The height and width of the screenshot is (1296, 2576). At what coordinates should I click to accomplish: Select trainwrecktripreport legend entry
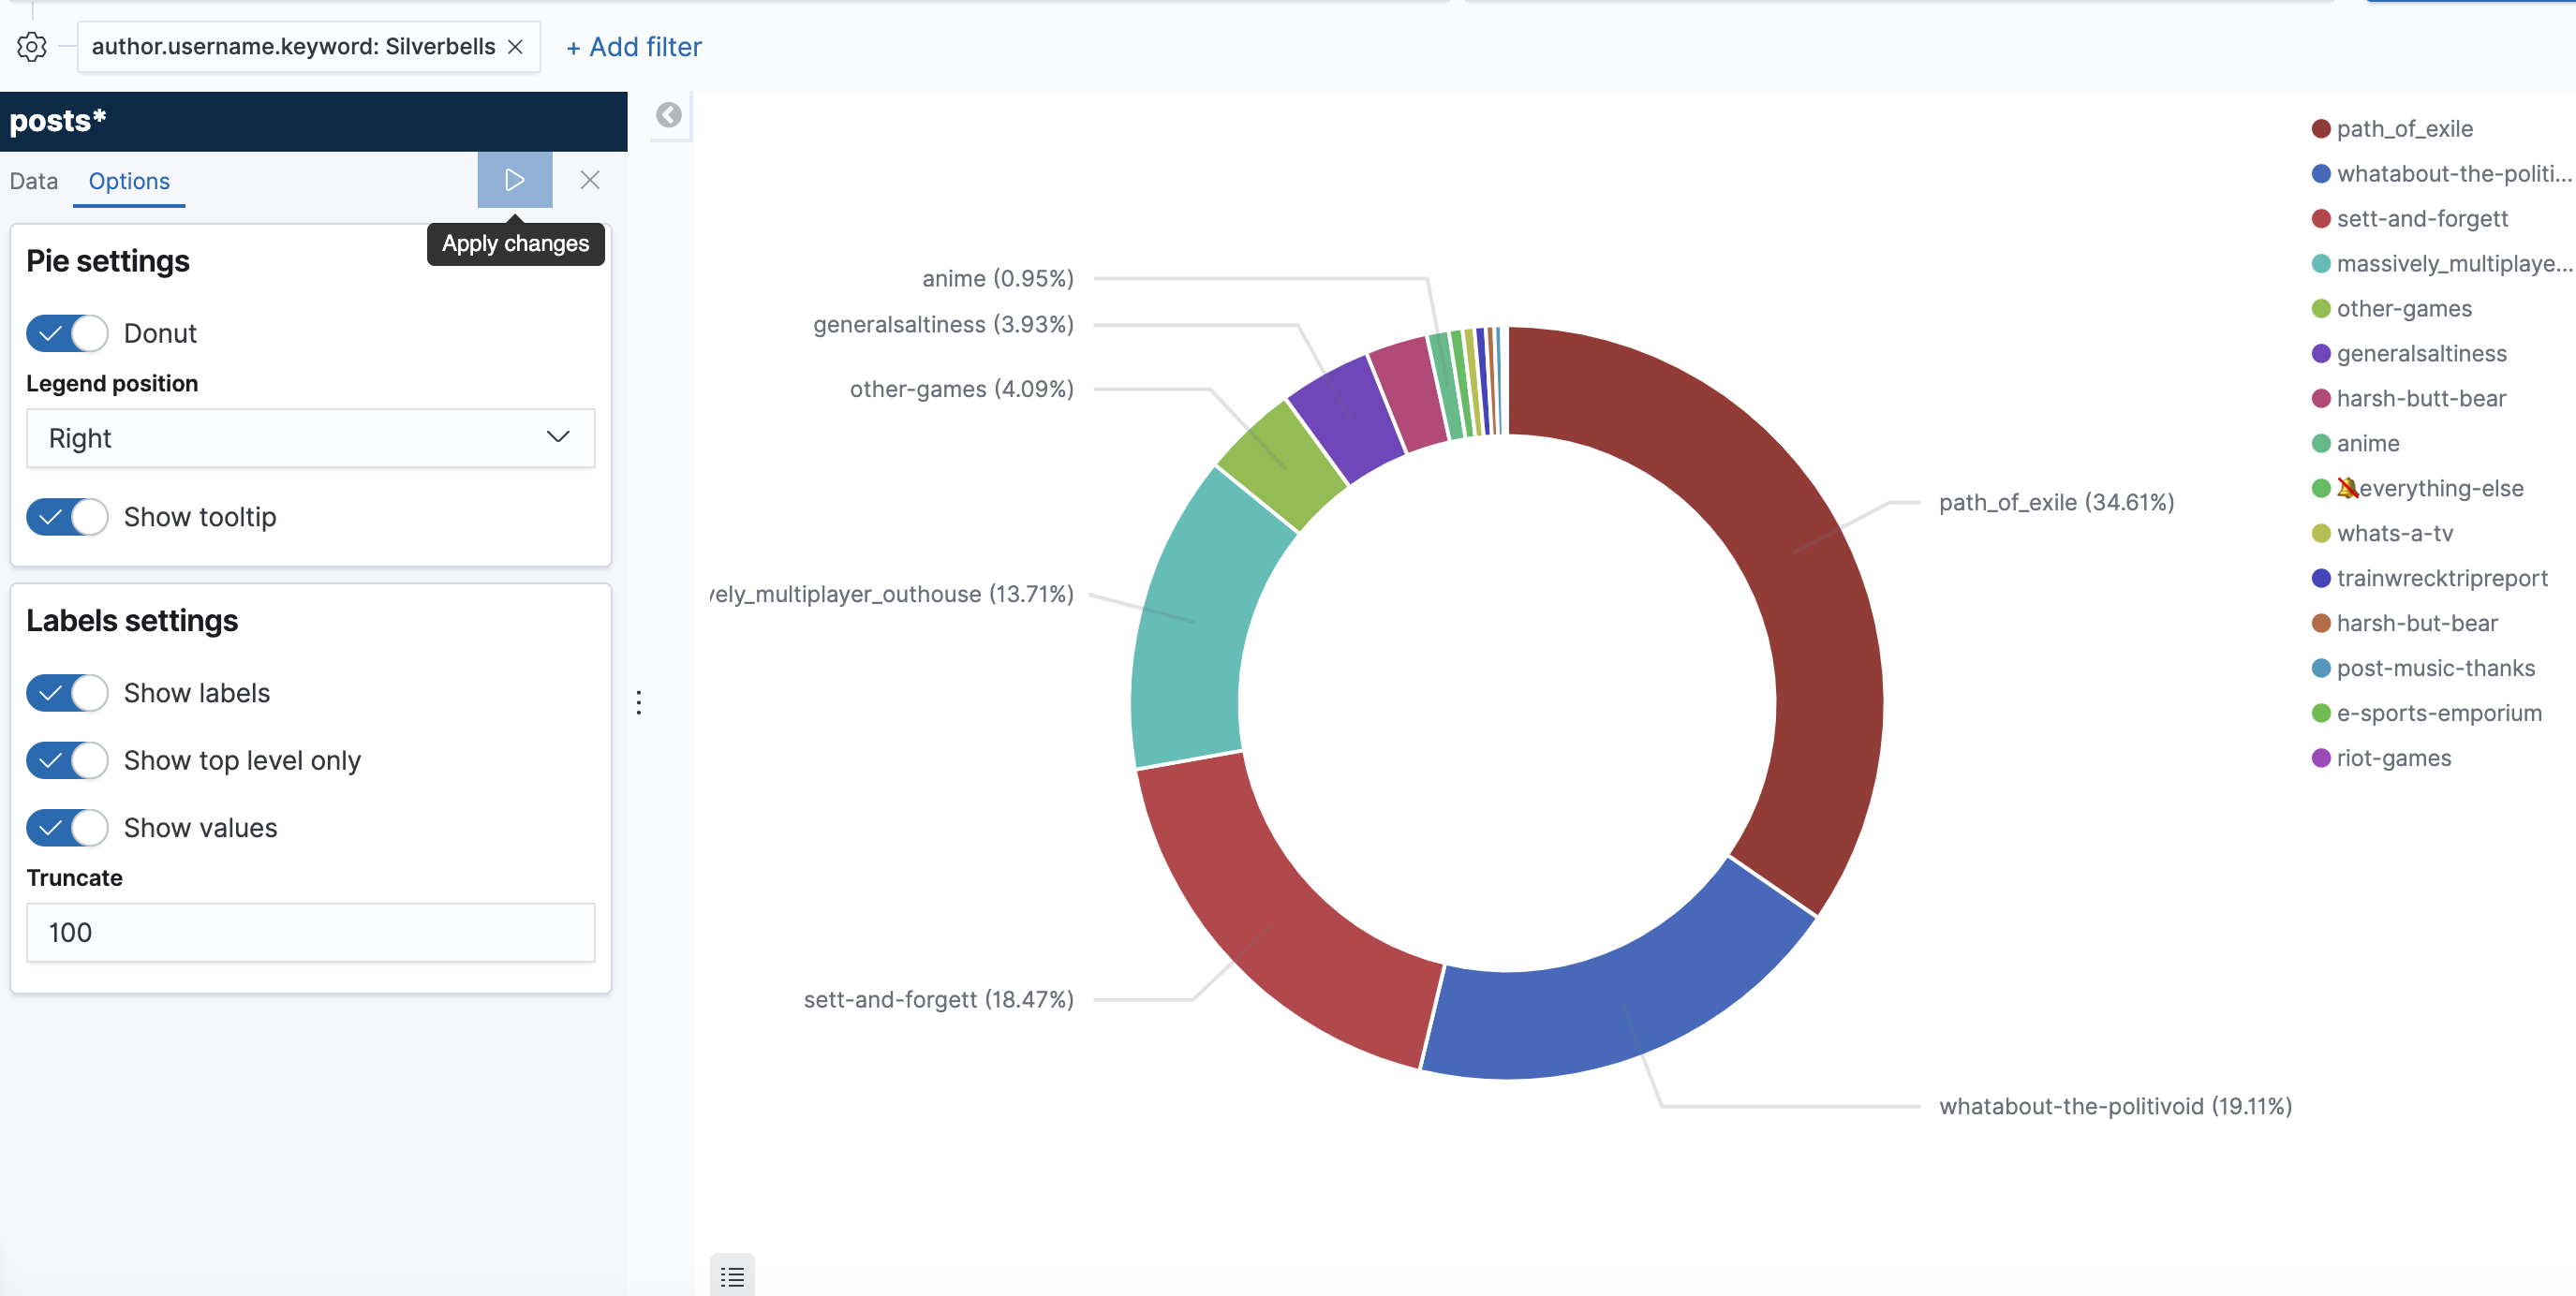2430,579
